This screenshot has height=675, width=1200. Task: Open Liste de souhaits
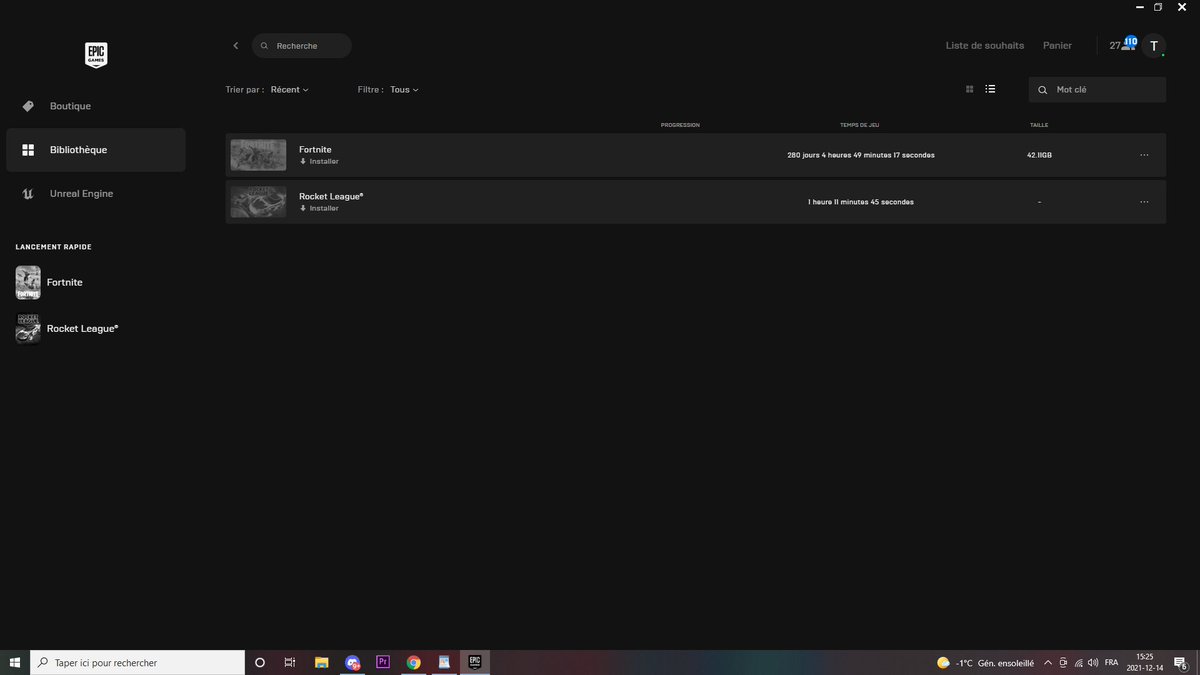[x=985, y=46]
